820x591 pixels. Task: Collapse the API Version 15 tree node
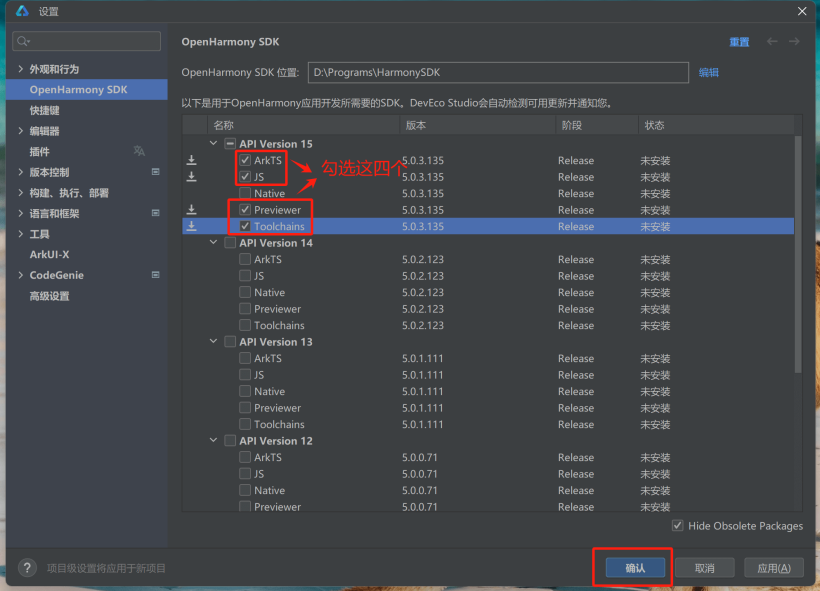click(213, 144)
